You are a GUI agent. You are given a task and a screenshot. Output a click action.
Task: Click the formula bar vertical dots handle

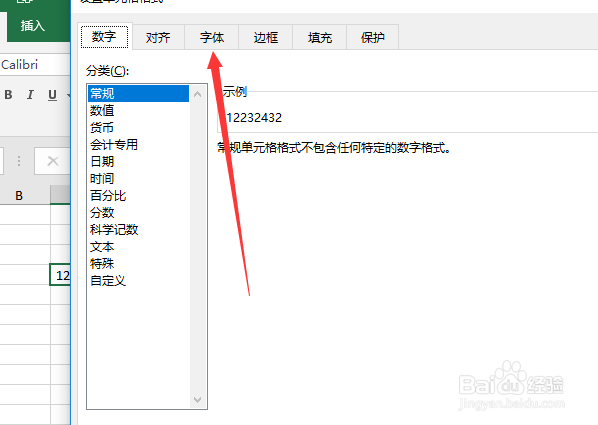click(x=19, y=161)
